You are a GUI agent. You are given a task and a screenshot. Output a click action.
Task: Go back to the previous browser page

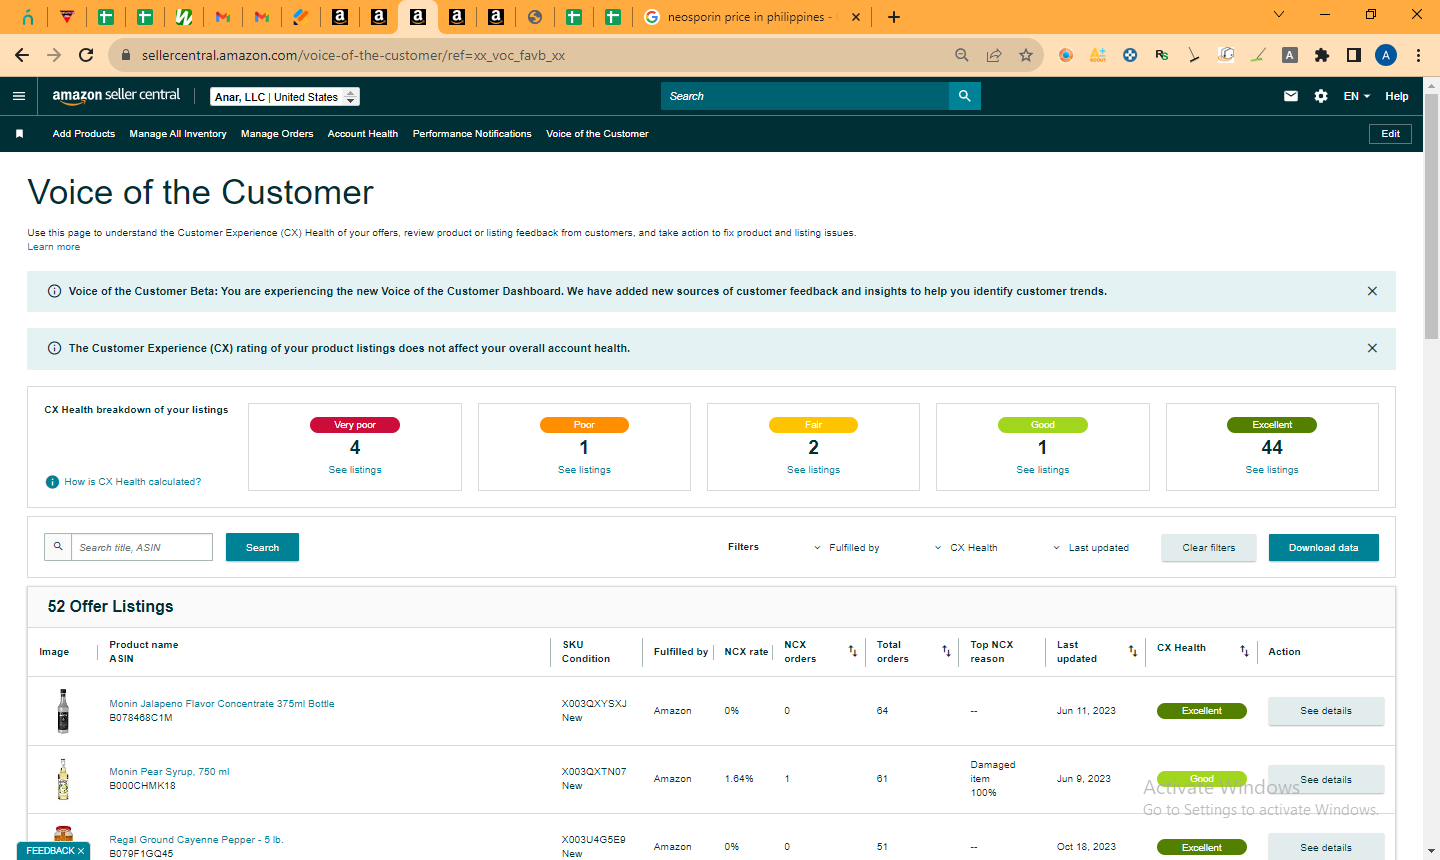click(x=22, y=55)
